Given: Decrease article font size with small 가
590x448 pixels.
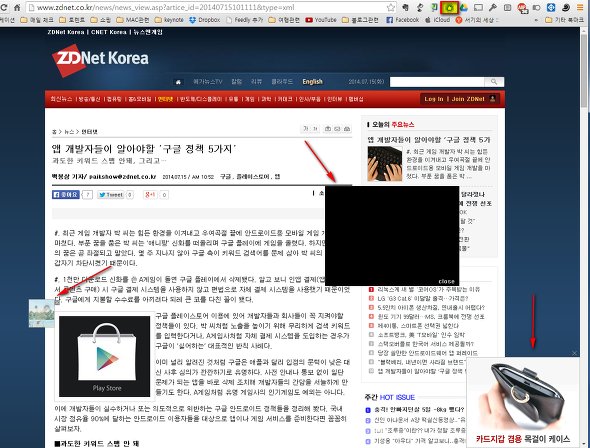Looking at the screenshot, I should point(315,129).
